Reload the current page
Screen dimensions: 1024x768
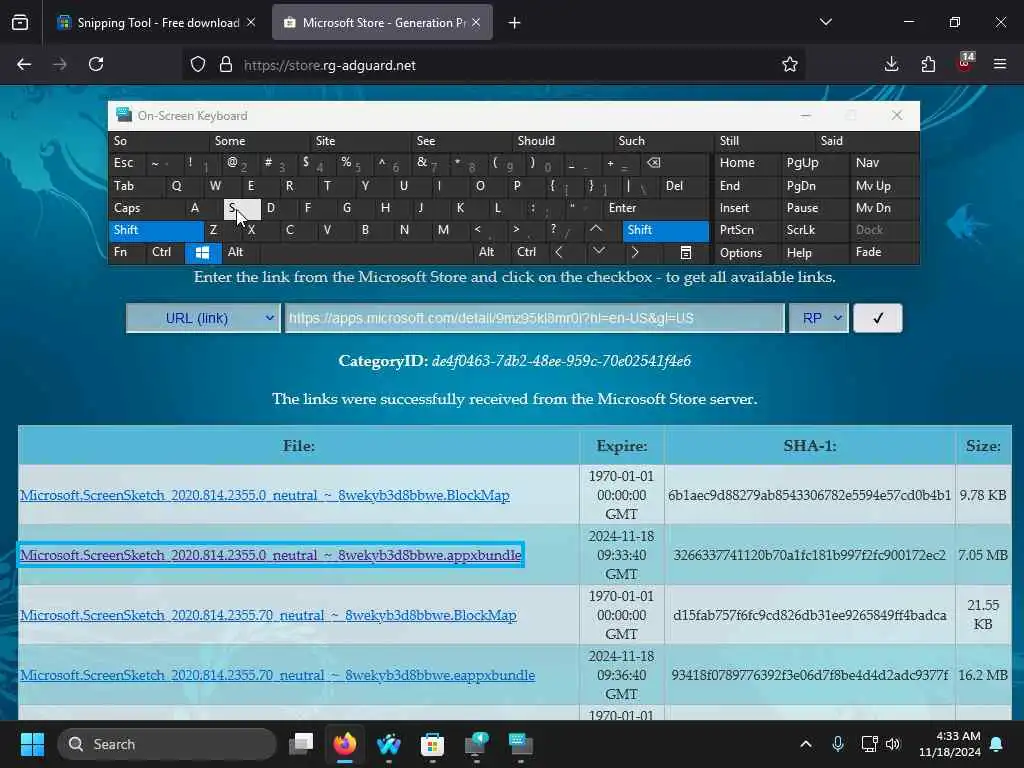point(96,65)
